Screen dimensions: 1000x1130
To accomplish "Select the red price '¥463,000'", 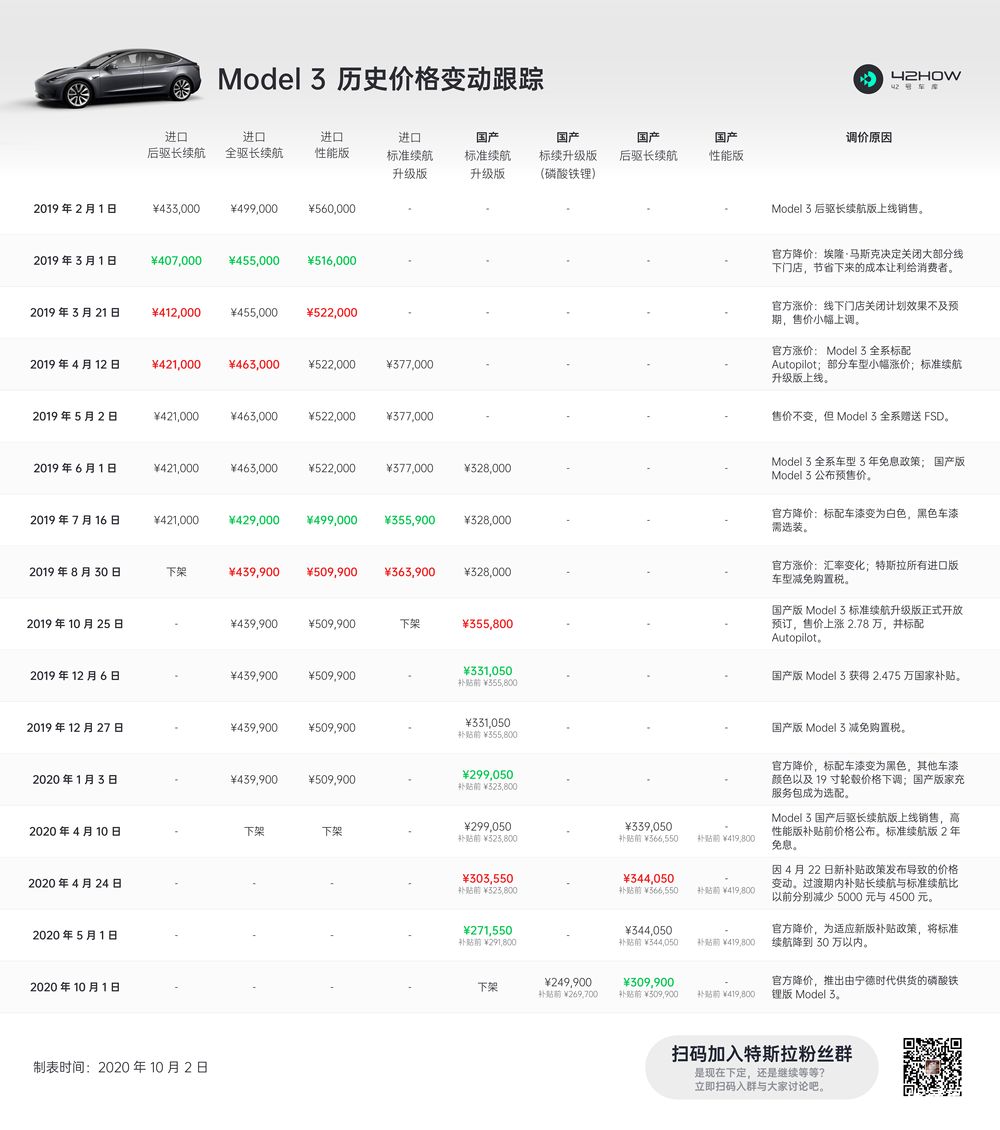I will [x=254, y=365].
